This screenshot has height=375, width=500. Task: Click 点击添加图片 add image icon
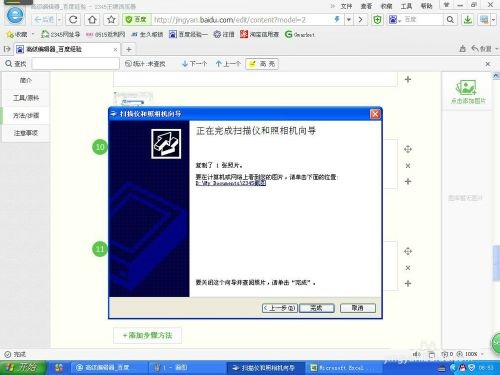[468, 91]
